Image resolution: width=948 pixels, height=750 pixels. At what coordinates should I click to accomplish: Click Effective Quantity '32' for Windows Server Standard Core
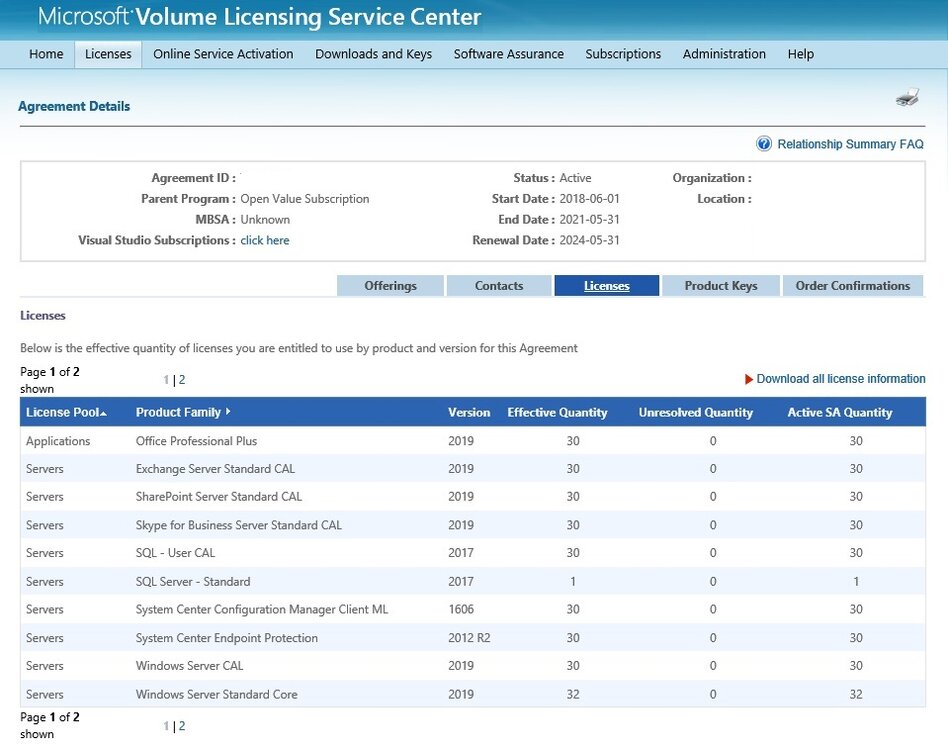573,694
